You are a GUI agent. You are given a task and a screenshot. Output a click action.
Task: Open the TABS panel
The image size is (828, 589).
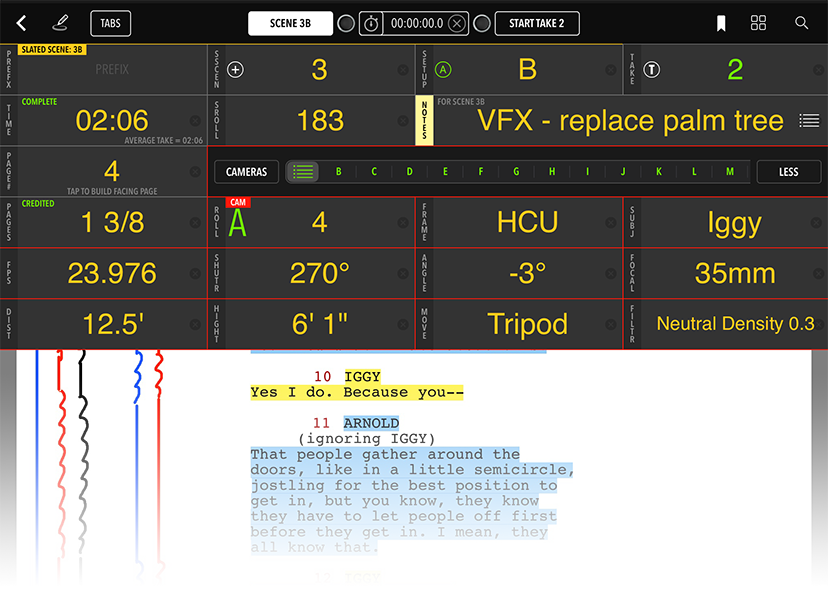pos(110,23)
